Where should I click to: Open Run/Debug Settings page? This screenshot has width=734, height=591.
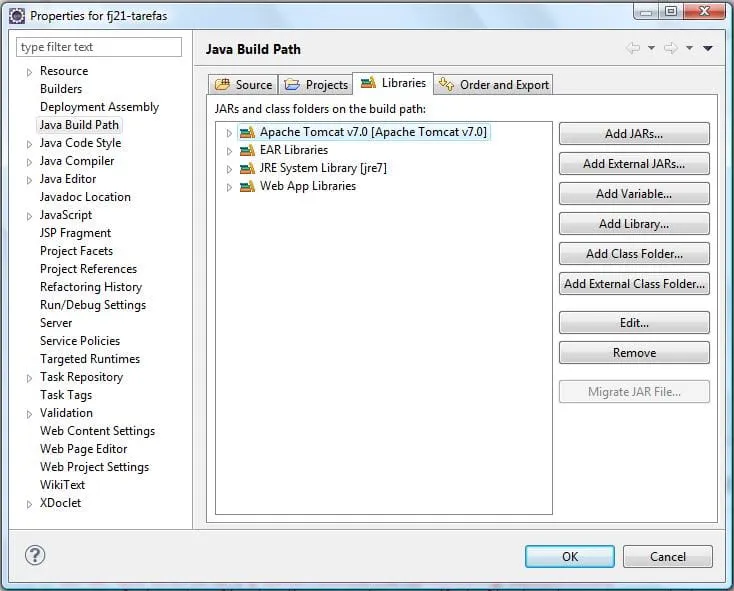coord(93,305)
